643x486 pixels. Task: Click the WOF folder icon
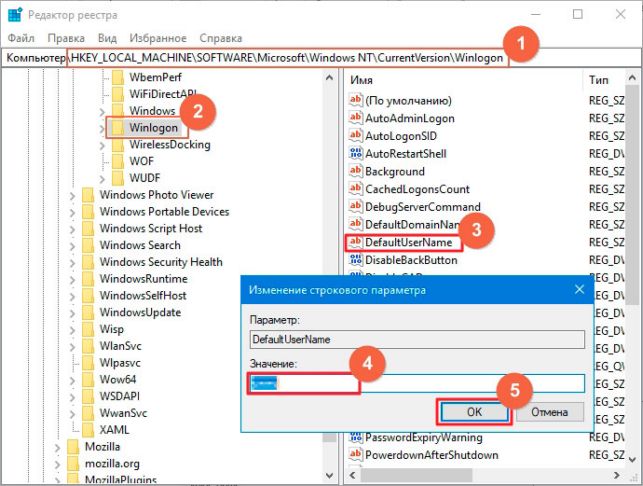tap(118, 161)
